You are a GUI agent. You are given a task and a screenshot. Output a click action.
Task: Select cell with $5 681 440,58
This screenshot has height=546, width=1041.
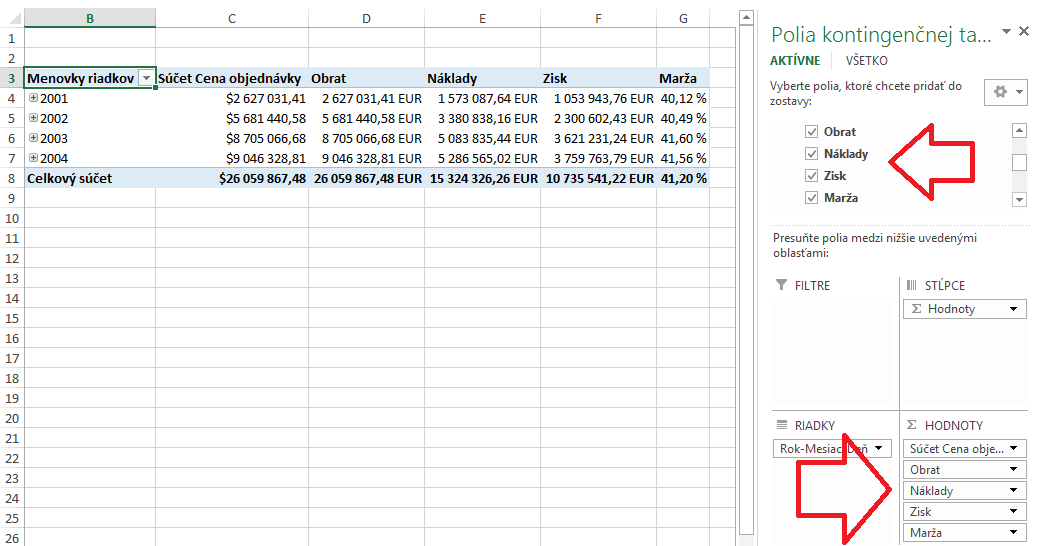click(232, 118)
